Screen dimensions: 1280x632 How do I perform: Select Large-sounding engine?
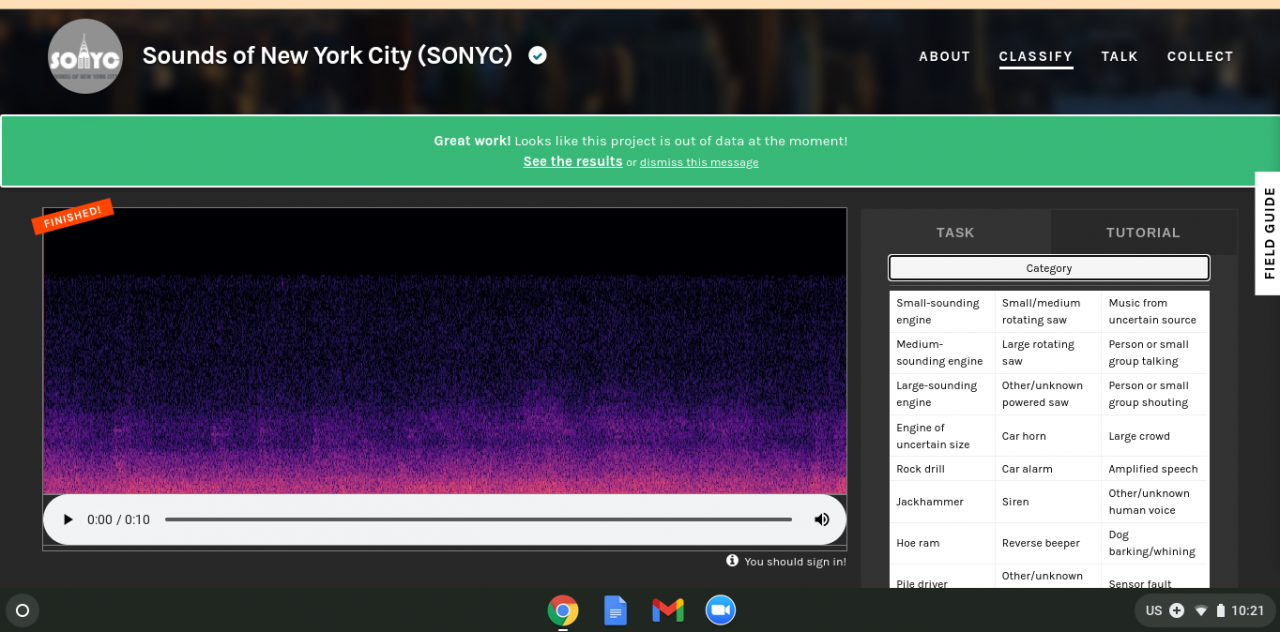942,394
